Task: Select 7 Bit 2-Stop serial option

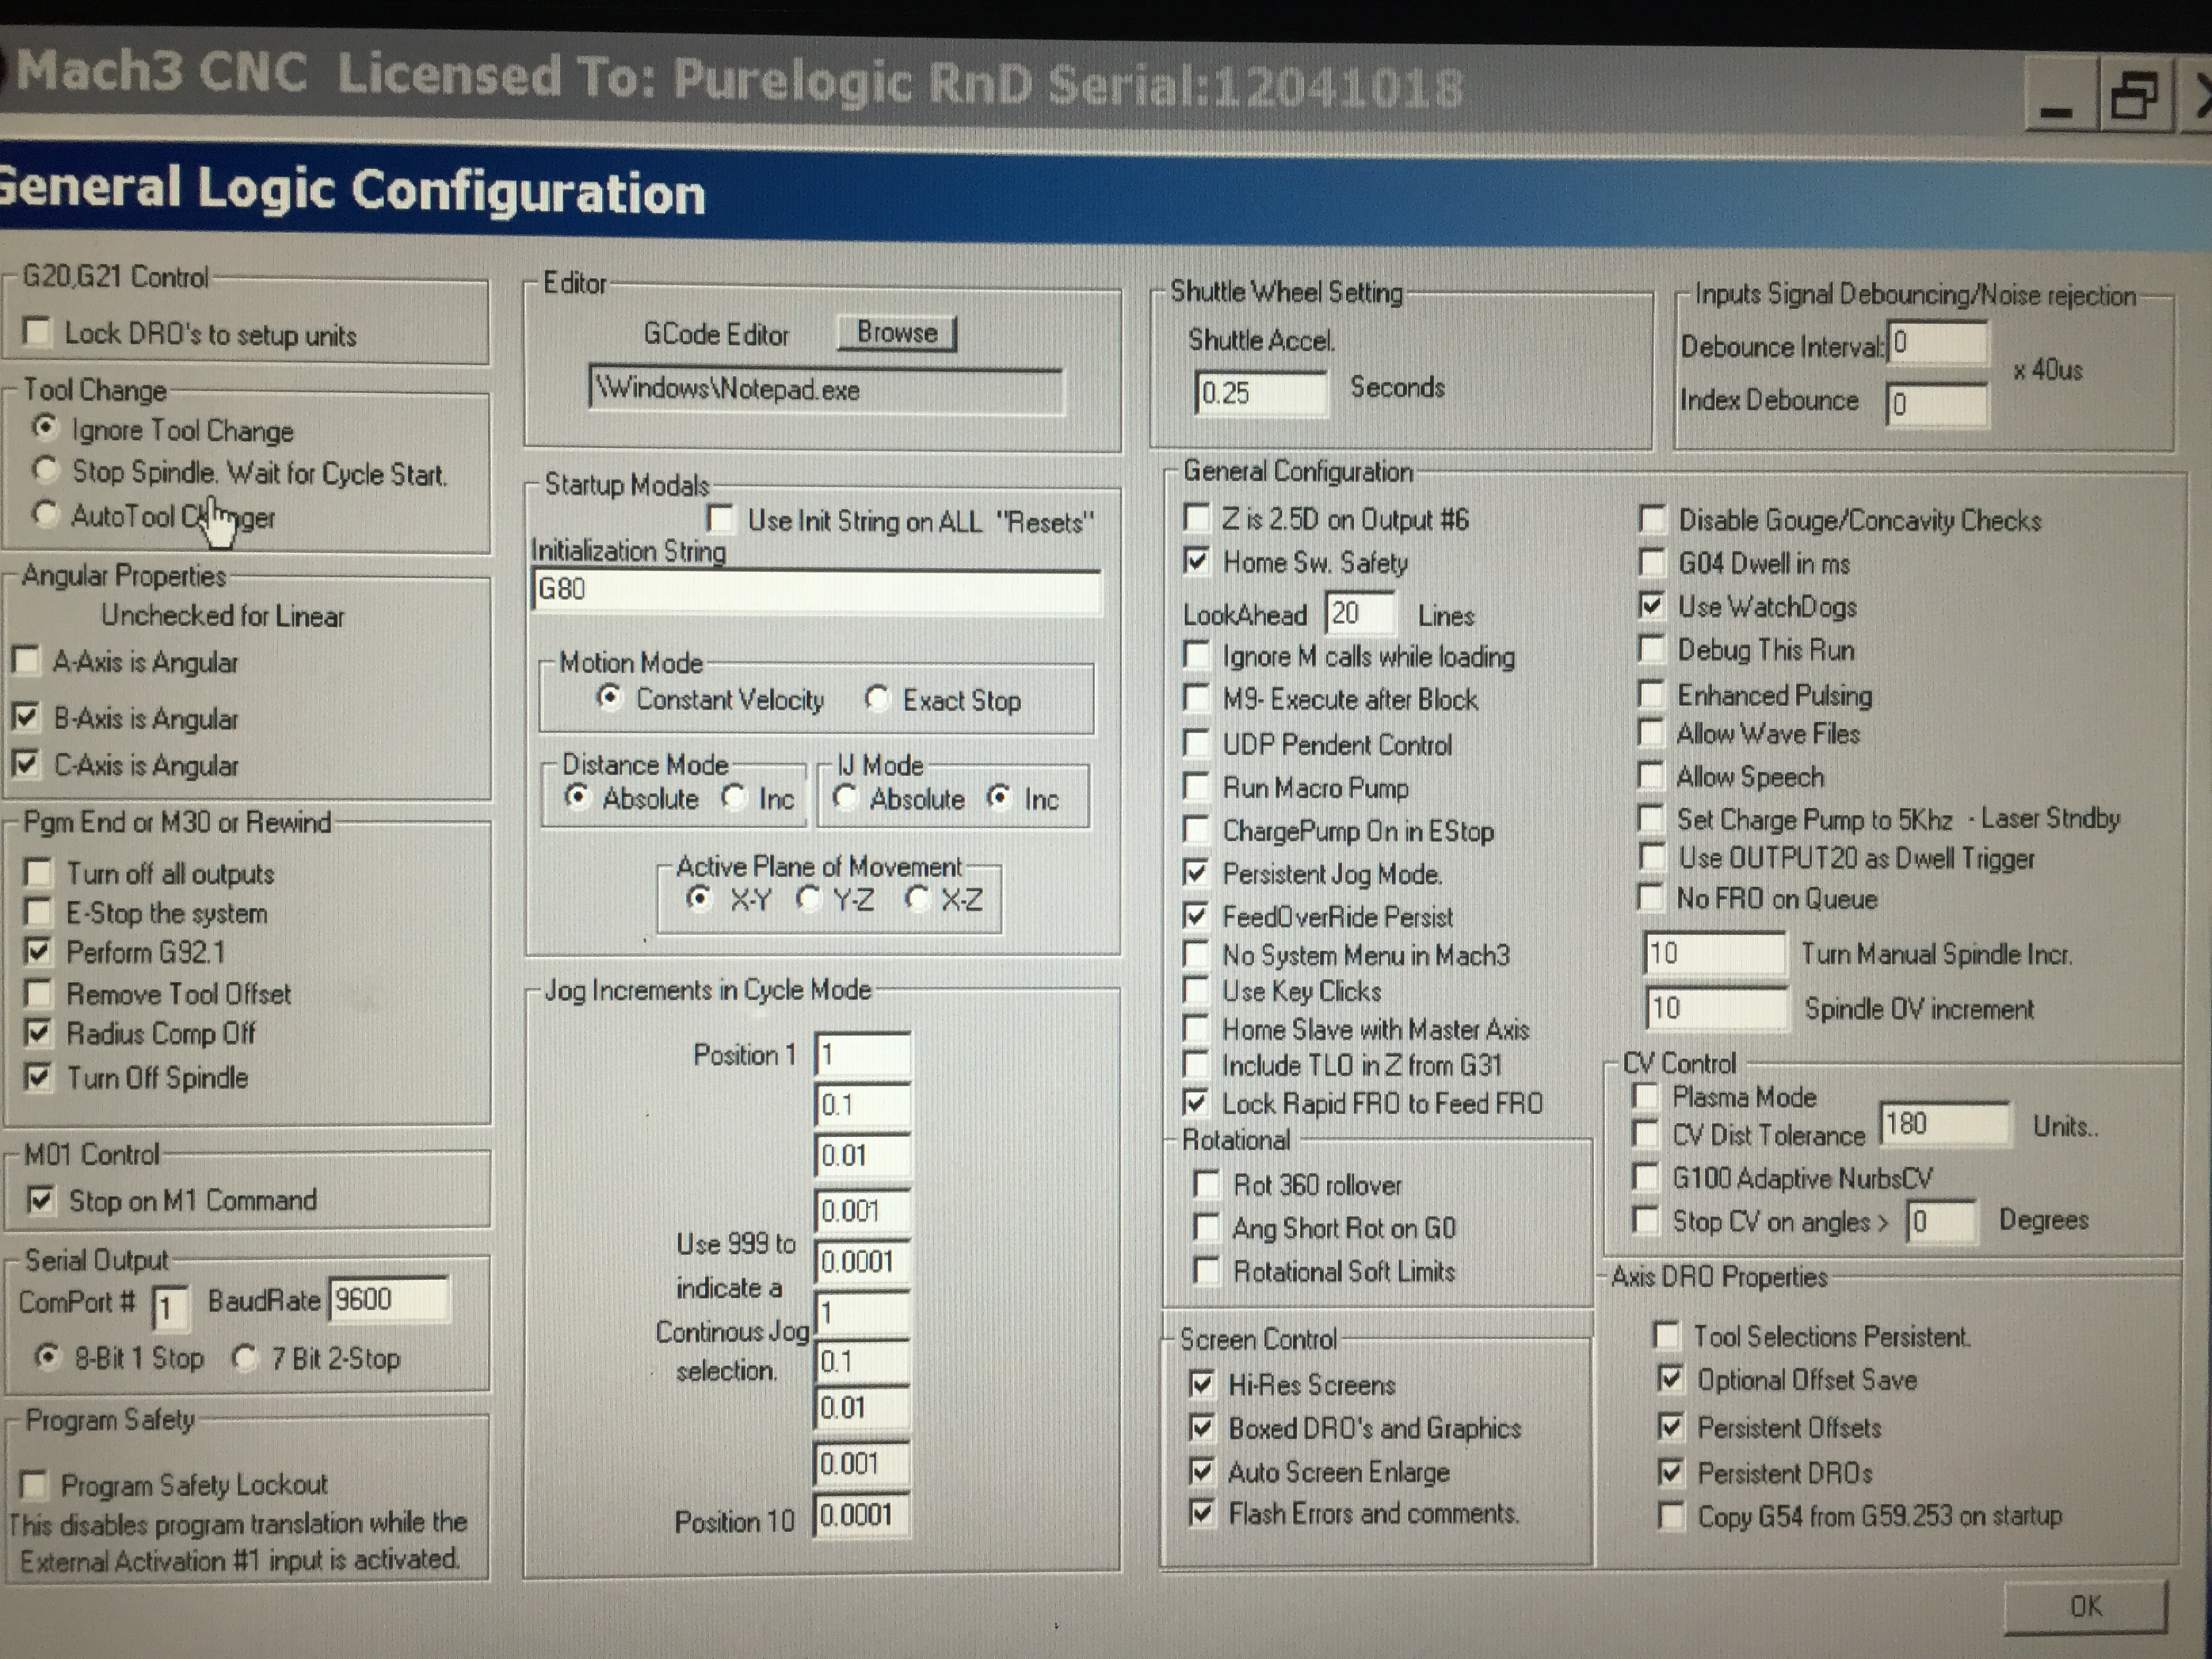Action: click(x=244, y=1357)
